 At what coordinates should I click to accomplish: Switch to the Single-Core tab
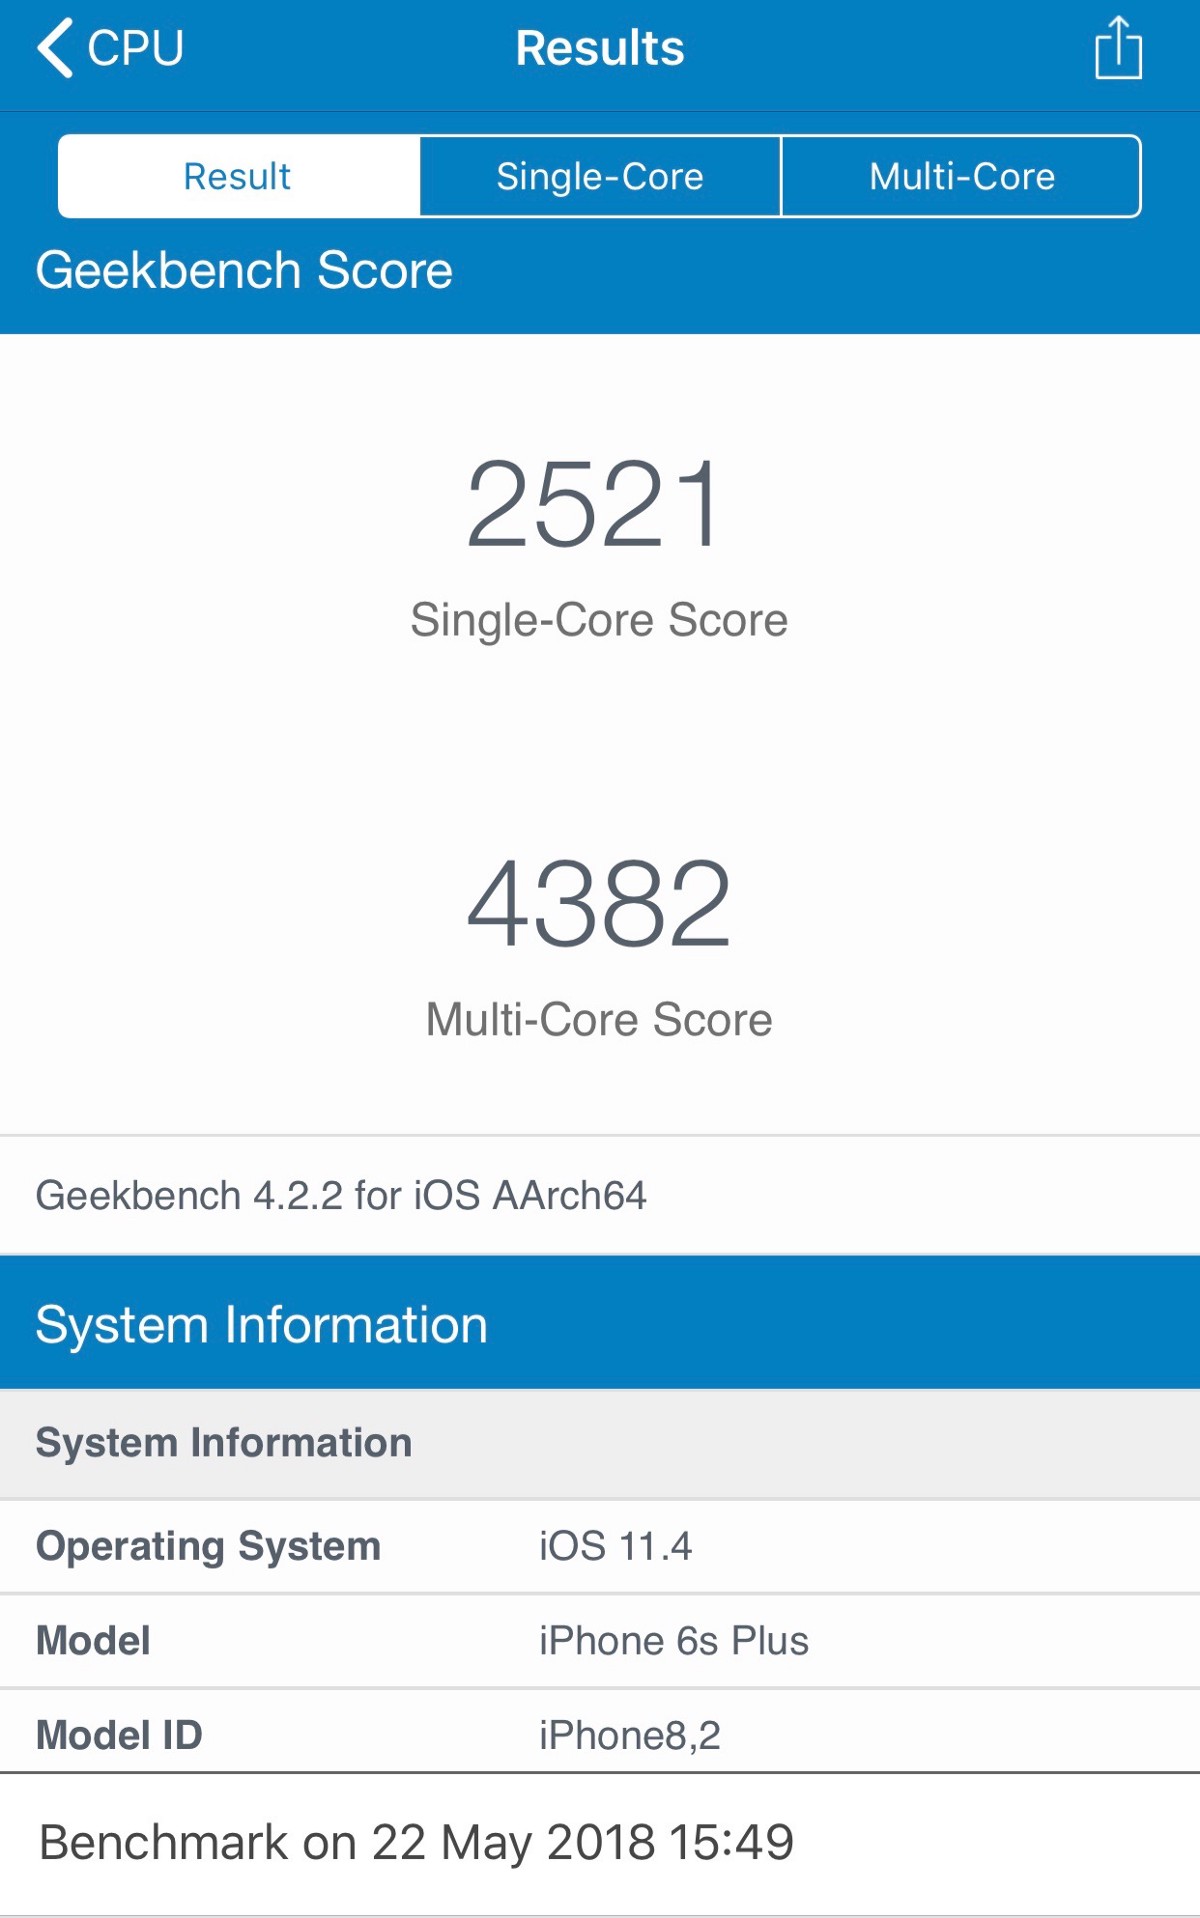[x=600, y=176]
